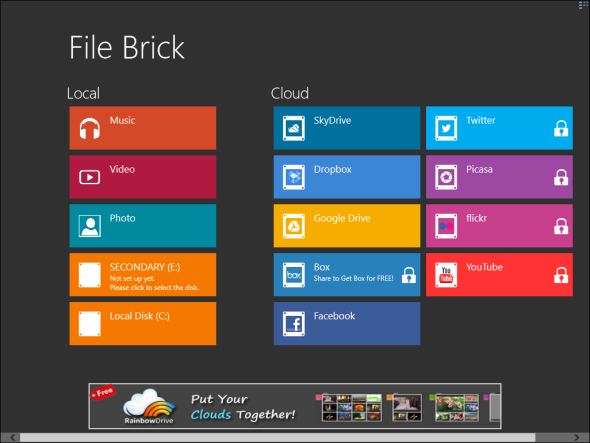Open the YouTube tile label
Image resolution: width=590 pixels, height=443 pixels.
click(484, 267)
